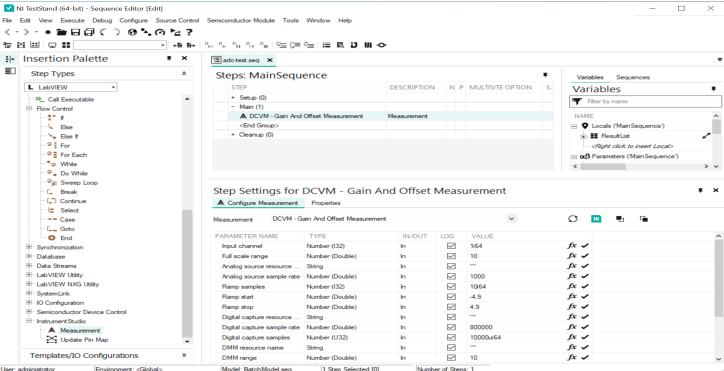724x371 pixels.
Task: Toggle Log checkbox for Ramp samples
Action: tap(452, 286)
